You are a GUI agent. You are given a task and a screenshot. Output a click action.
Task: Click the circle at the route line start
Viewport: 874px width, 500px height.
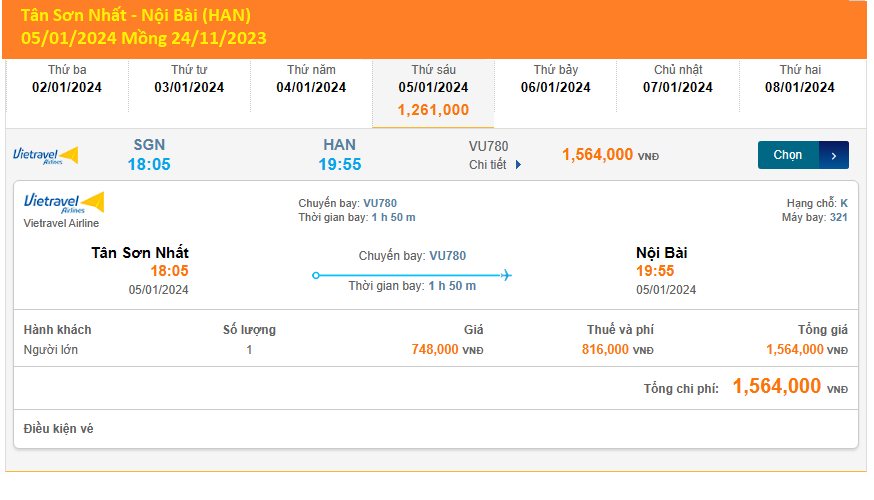tap(316, 275)
